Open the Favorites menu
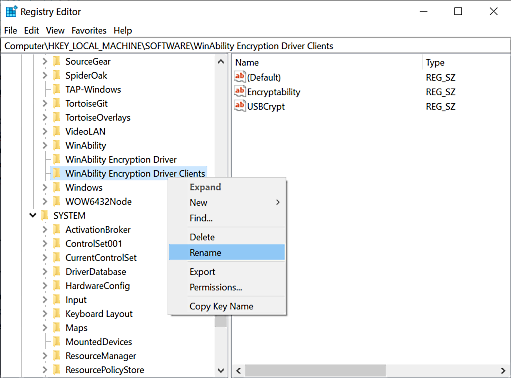This screenshot has width=511, height=378. pos(89,31)
